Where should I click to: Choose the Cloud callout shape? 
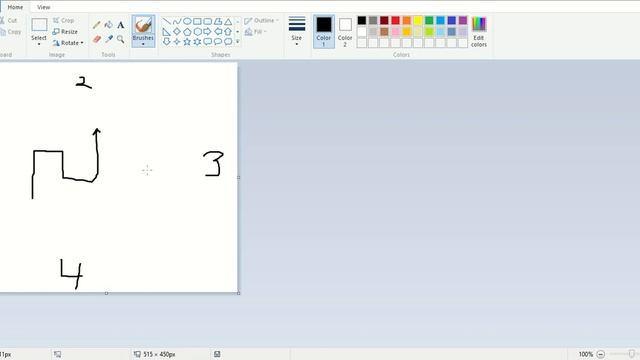228,42
